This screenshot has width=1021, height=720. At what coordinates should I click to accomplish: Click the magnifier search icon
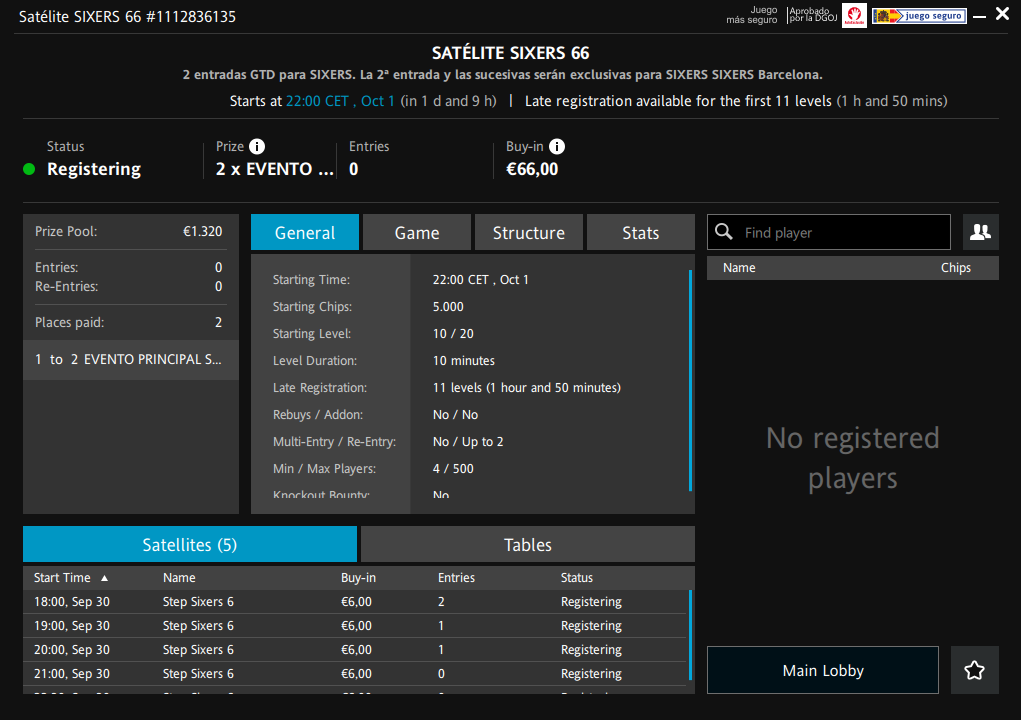tap(724, 232)
